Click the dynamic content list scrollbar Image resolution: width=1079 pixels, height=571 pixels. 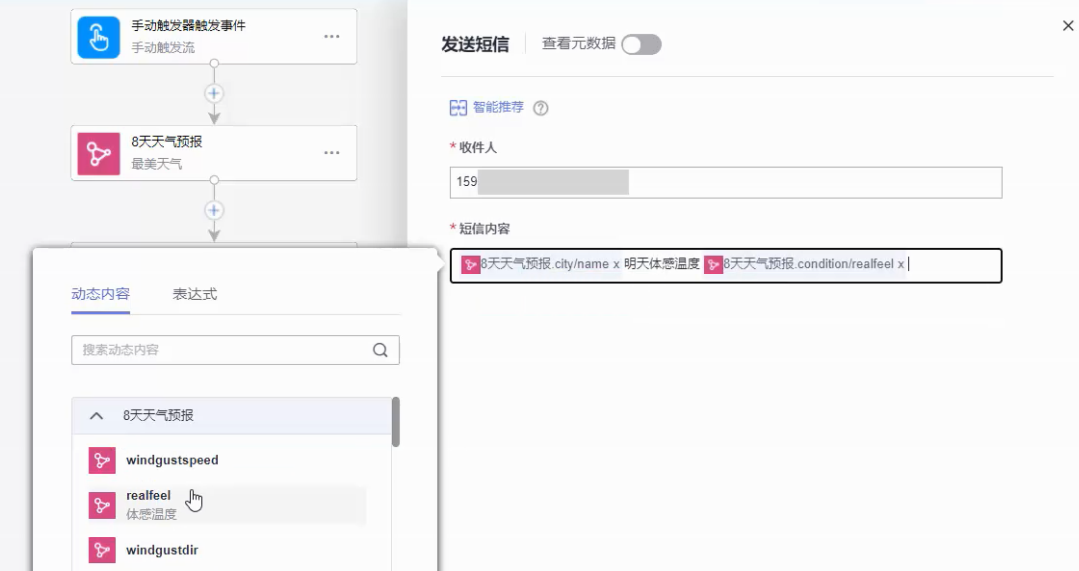click(x=396, y=422)
